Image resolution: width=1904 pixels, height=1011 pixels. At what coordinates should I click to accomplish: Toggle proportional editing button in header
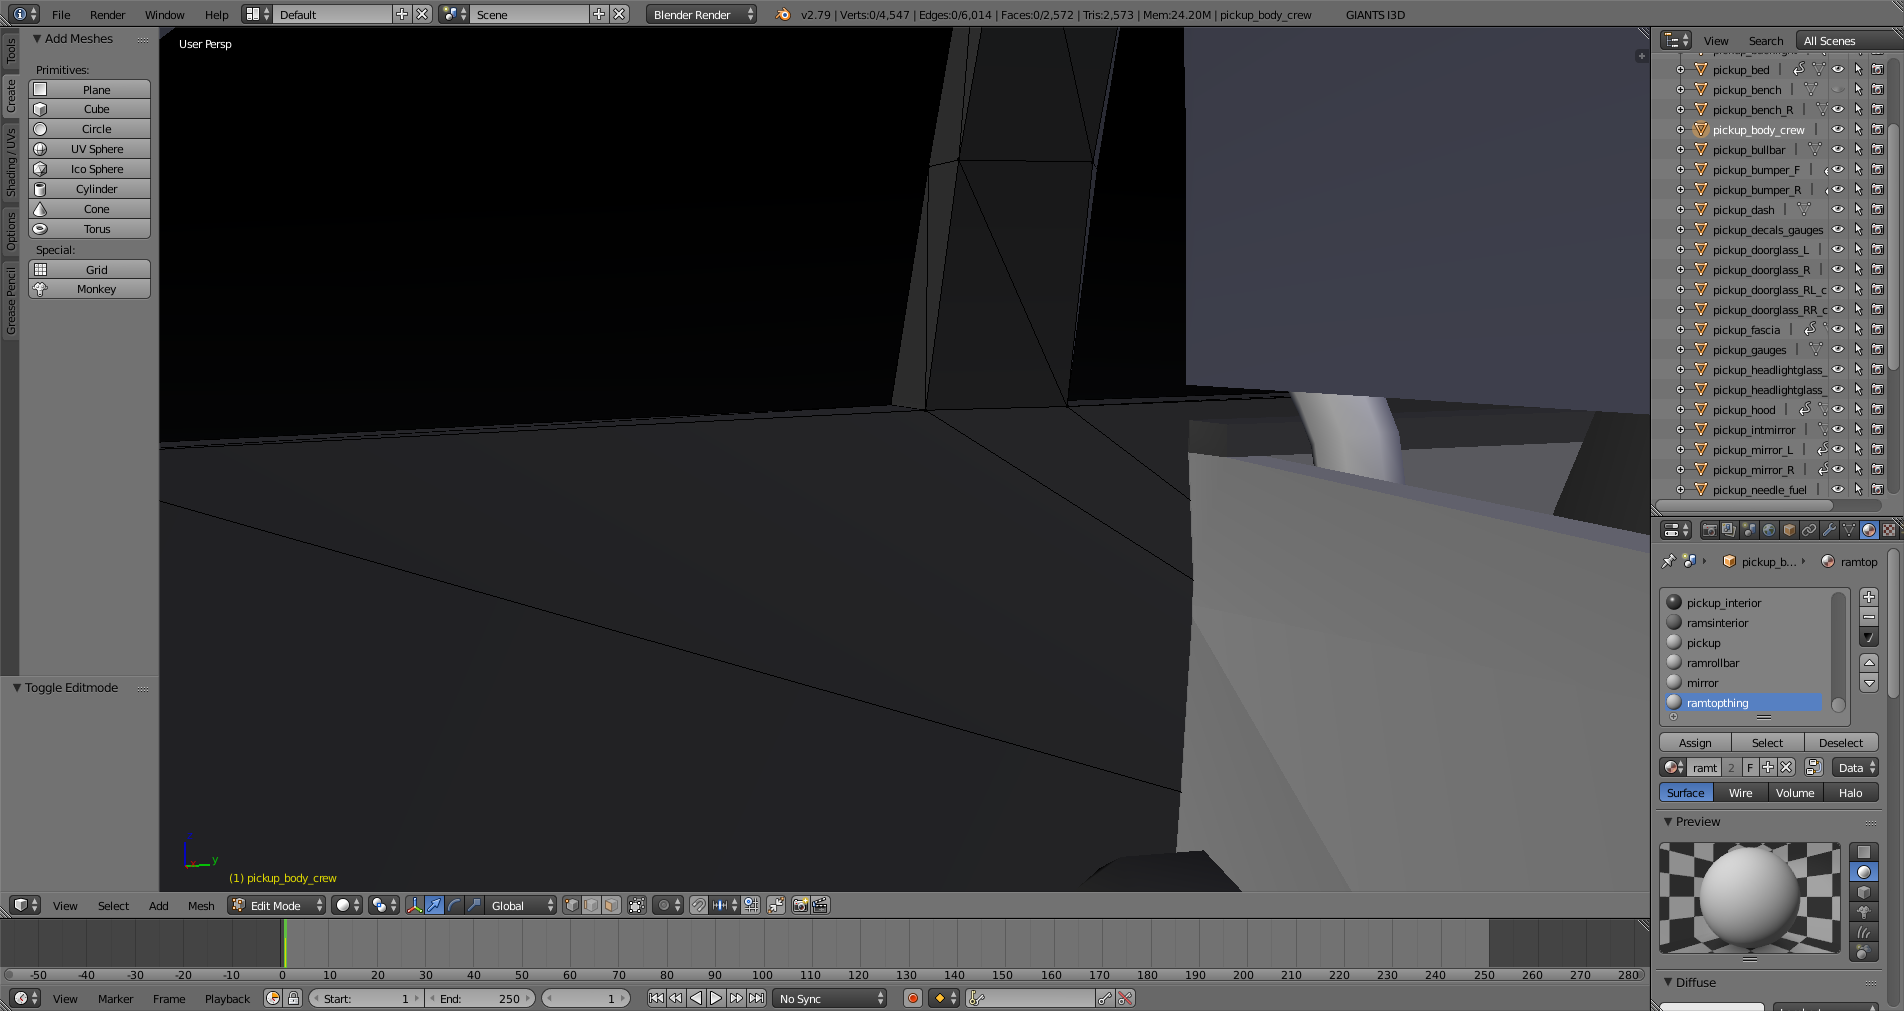tap(669, 905)
